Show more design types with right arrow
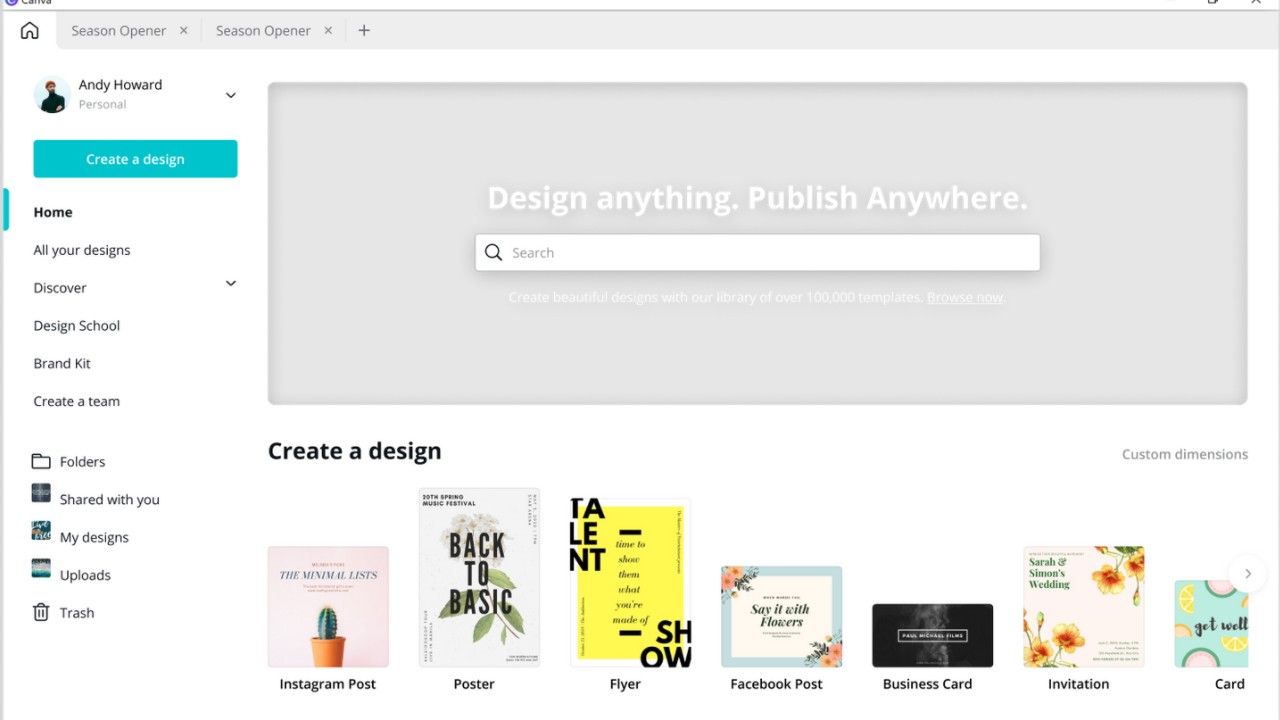This screenshot has width=1280, height=720. tap(1247, 574)
